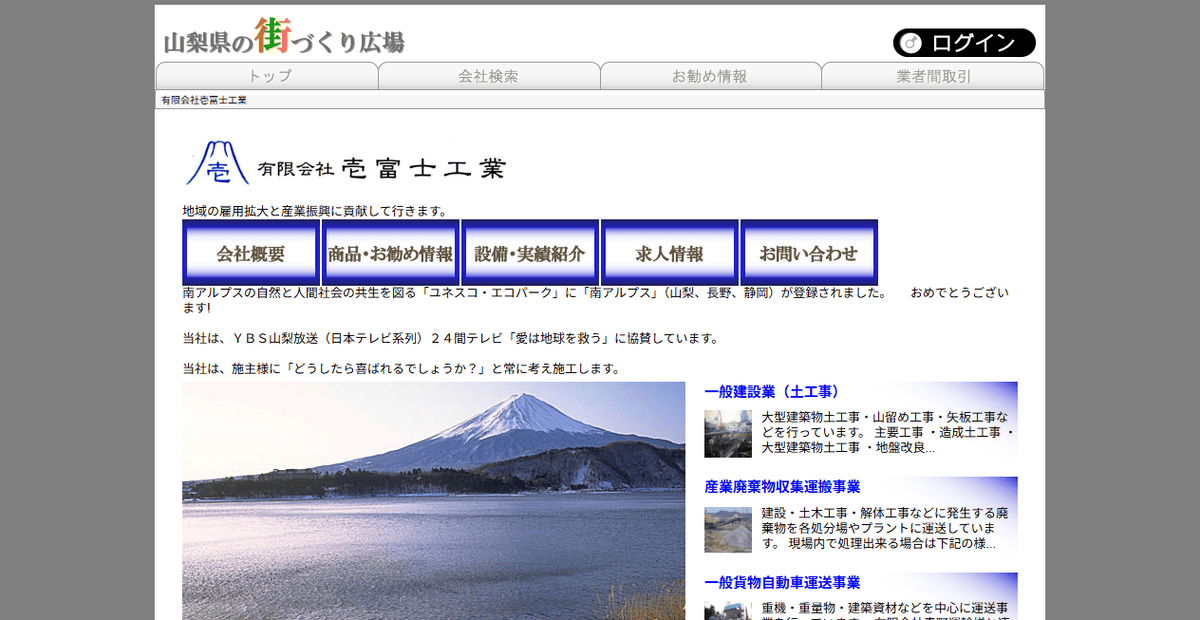Open the 設備・実績紹介 navigation button
Viewport: 1200px width, 620px height.
point(529,252)
